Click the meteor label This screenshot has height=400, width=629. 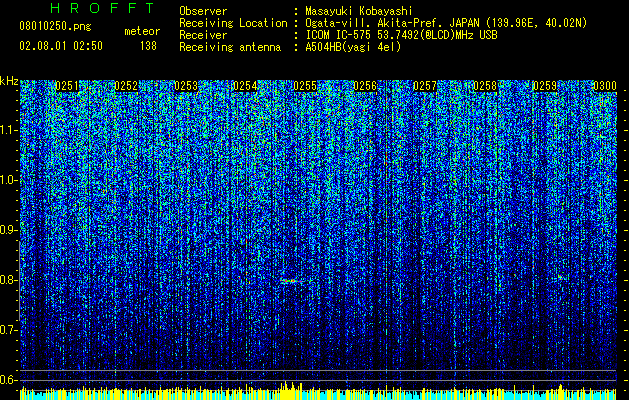pos(142,31)
